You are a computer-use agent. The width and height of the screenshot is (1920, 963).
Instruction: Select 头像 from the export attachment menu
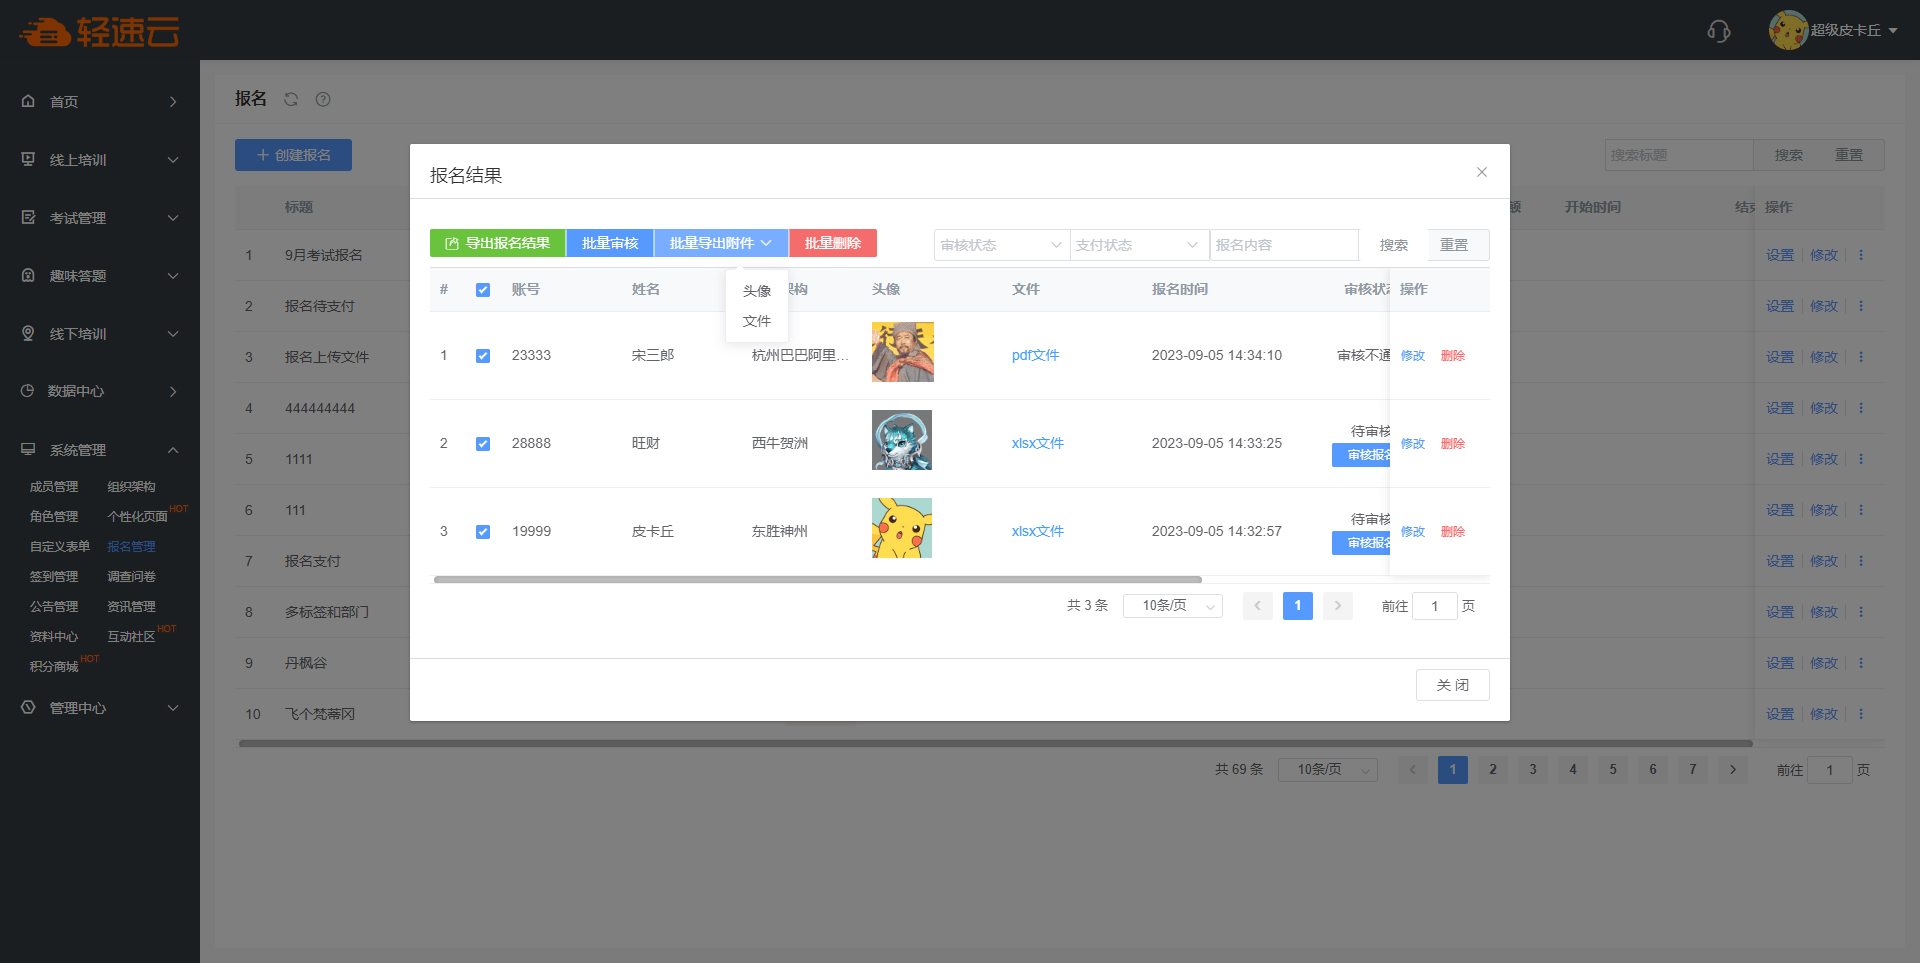(757, 291)
